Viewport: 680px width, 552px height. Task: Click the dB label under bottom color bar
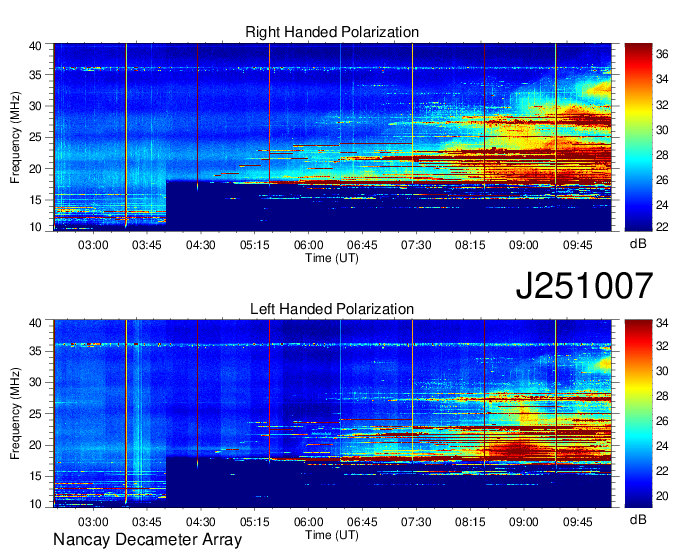pyautogui.click(x=638, y=521)
